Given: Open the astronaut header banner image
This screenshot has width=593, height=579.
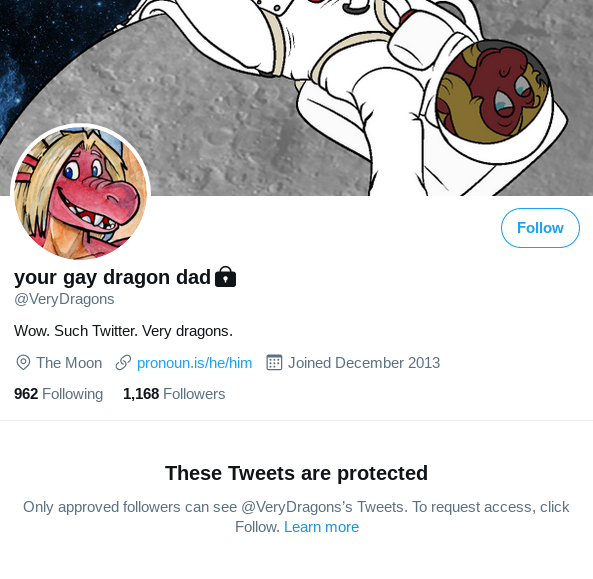Looking at the screenshot, I should (296, 98).
